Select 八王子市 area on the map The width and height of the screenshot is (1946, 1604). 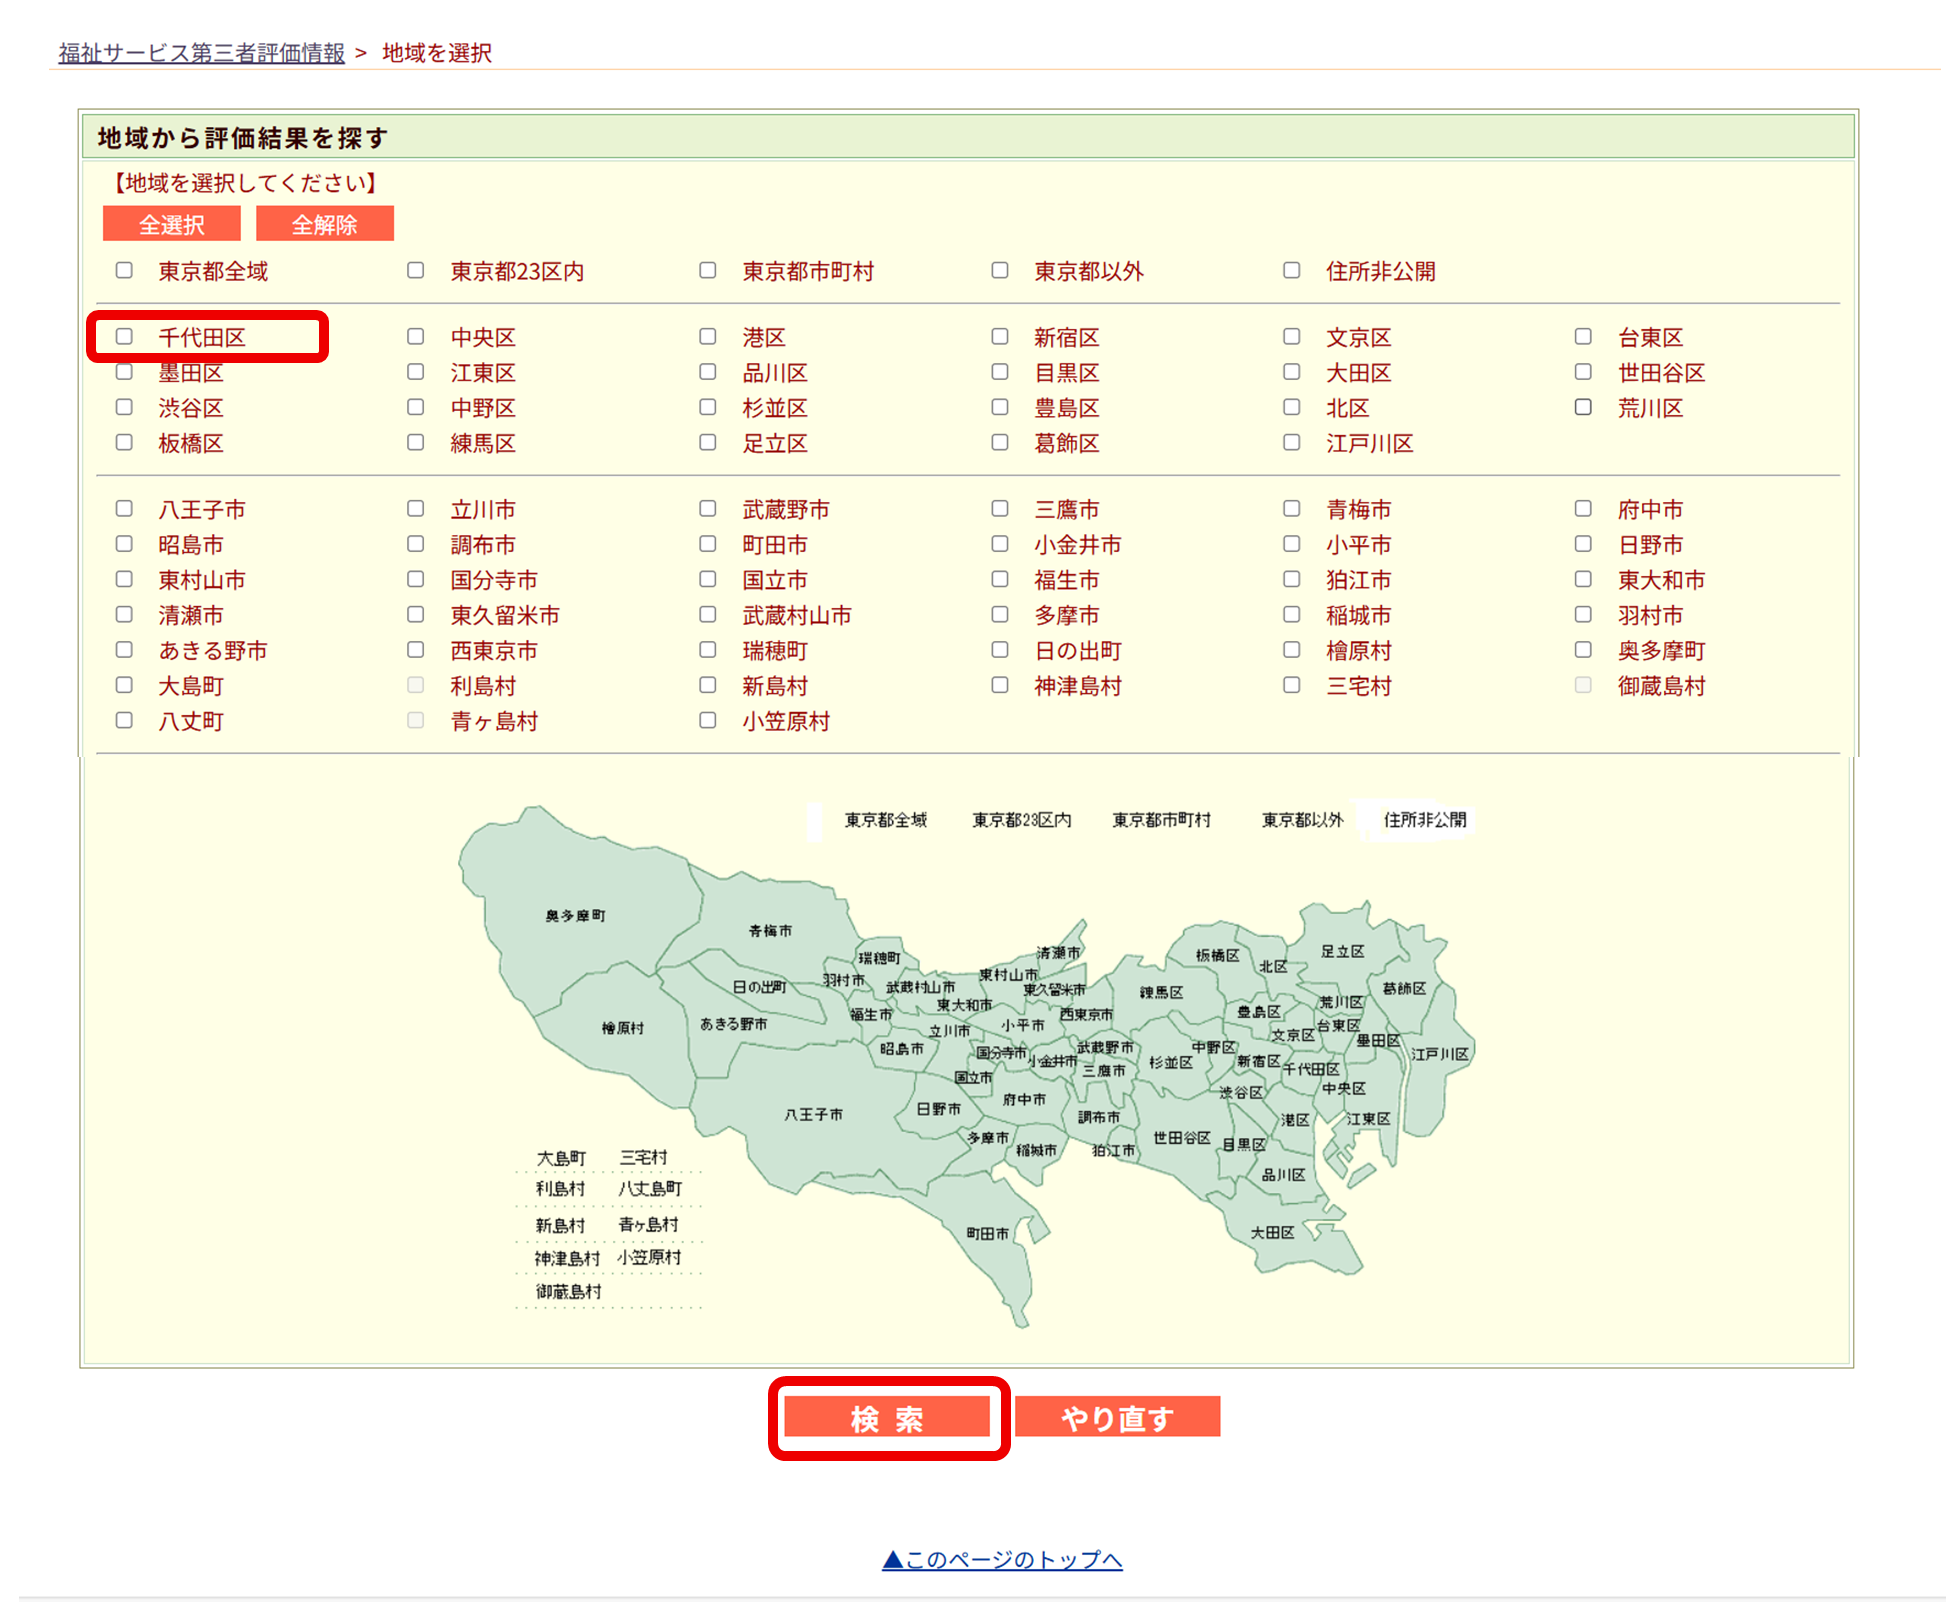(812, 1114)
